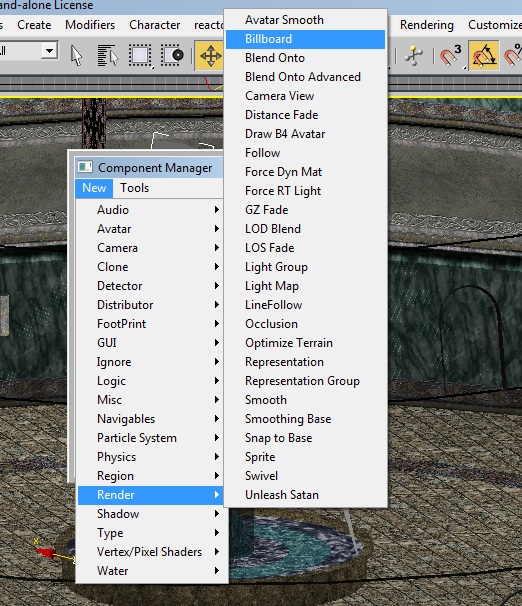Select Smoothing Base component
Viewport: 522px width, 606px height.
point(305,419)
